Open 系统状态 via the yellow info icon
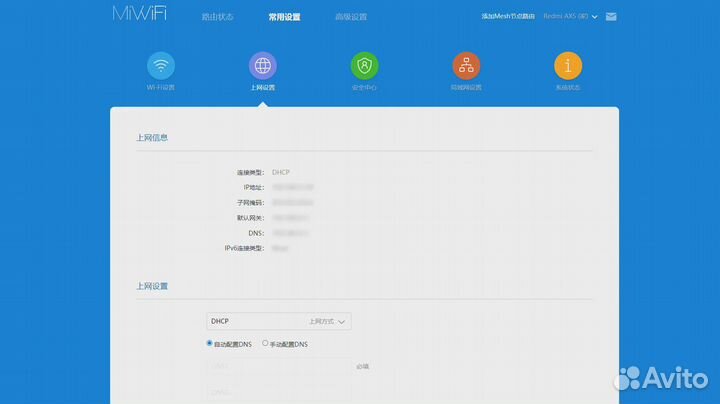 [x=568, y=66]
